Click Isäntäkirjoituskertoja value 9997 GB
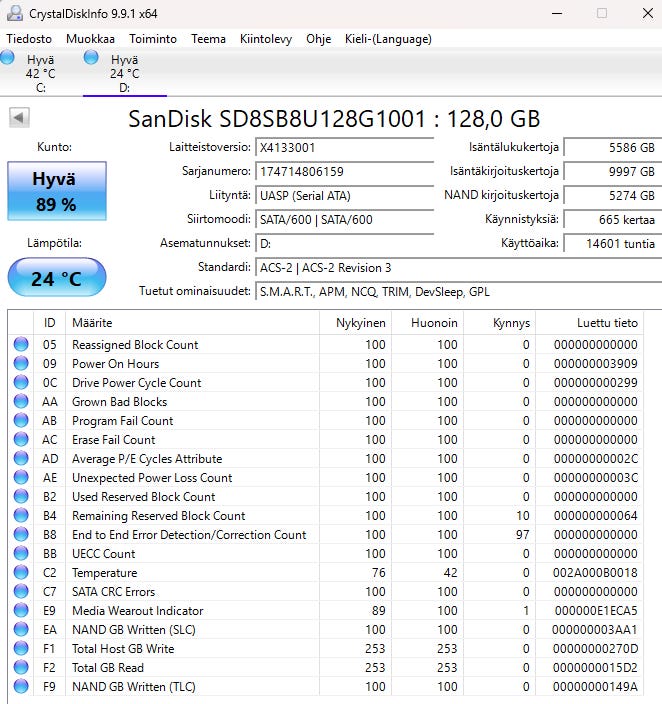 click(x=613, y=172)
